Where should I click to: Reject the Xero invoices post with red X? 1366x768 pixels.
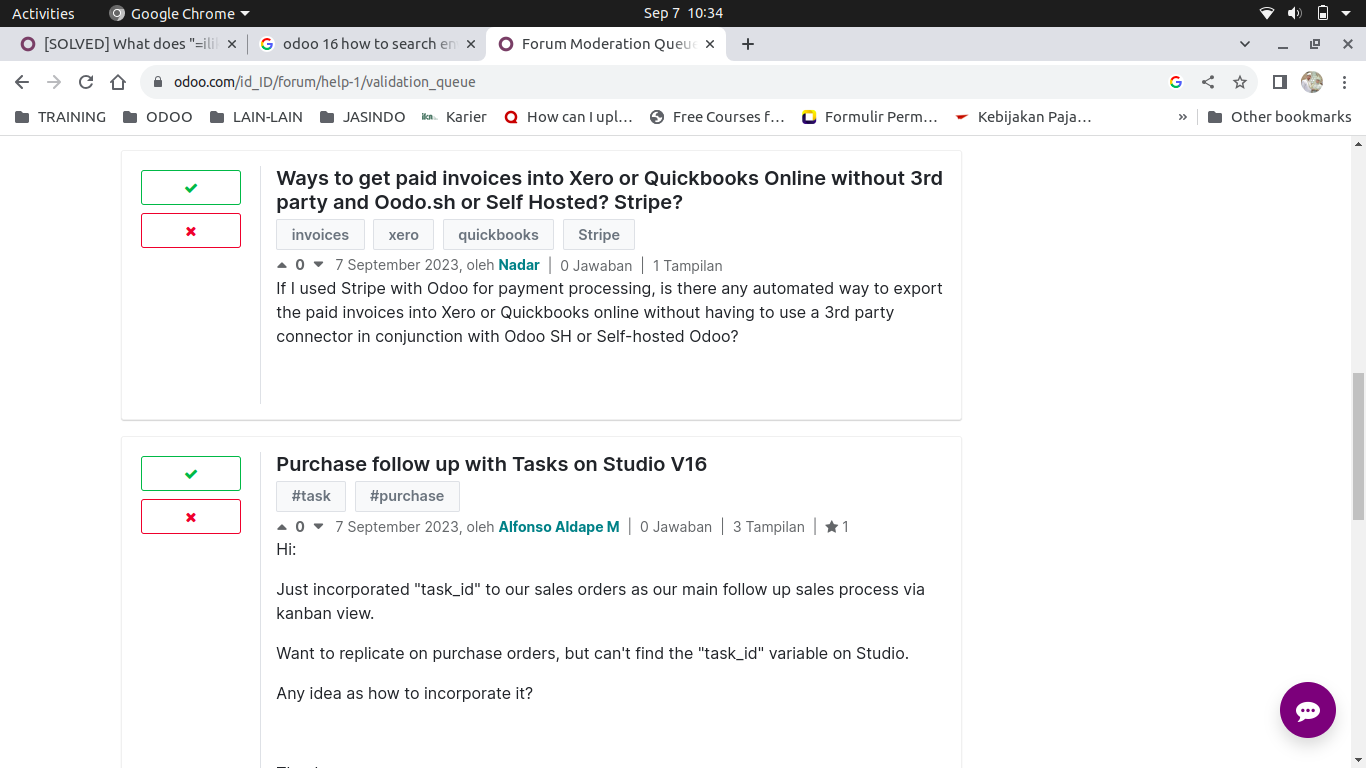(191, 231)
